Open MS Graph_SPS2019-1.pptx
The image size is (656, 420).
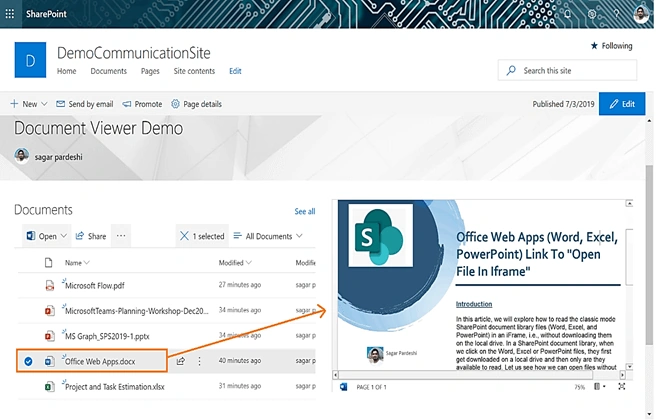(x=107, y=336)
